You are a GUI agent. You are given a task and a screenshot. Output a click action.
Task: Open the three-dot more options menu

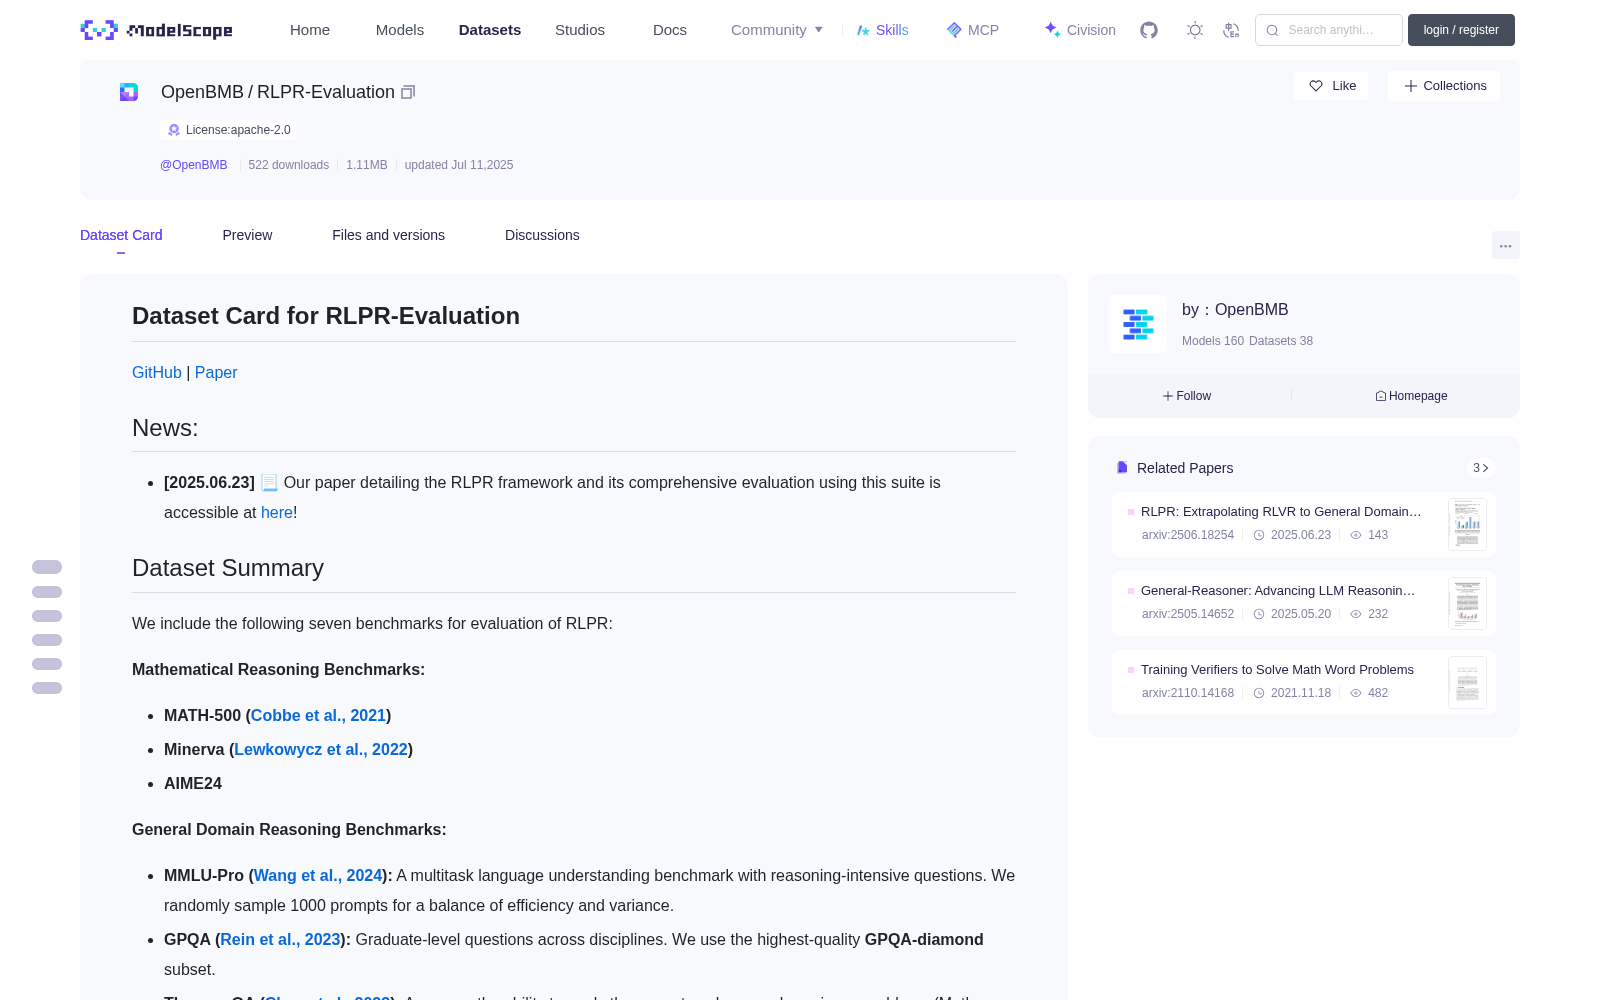1505,245
